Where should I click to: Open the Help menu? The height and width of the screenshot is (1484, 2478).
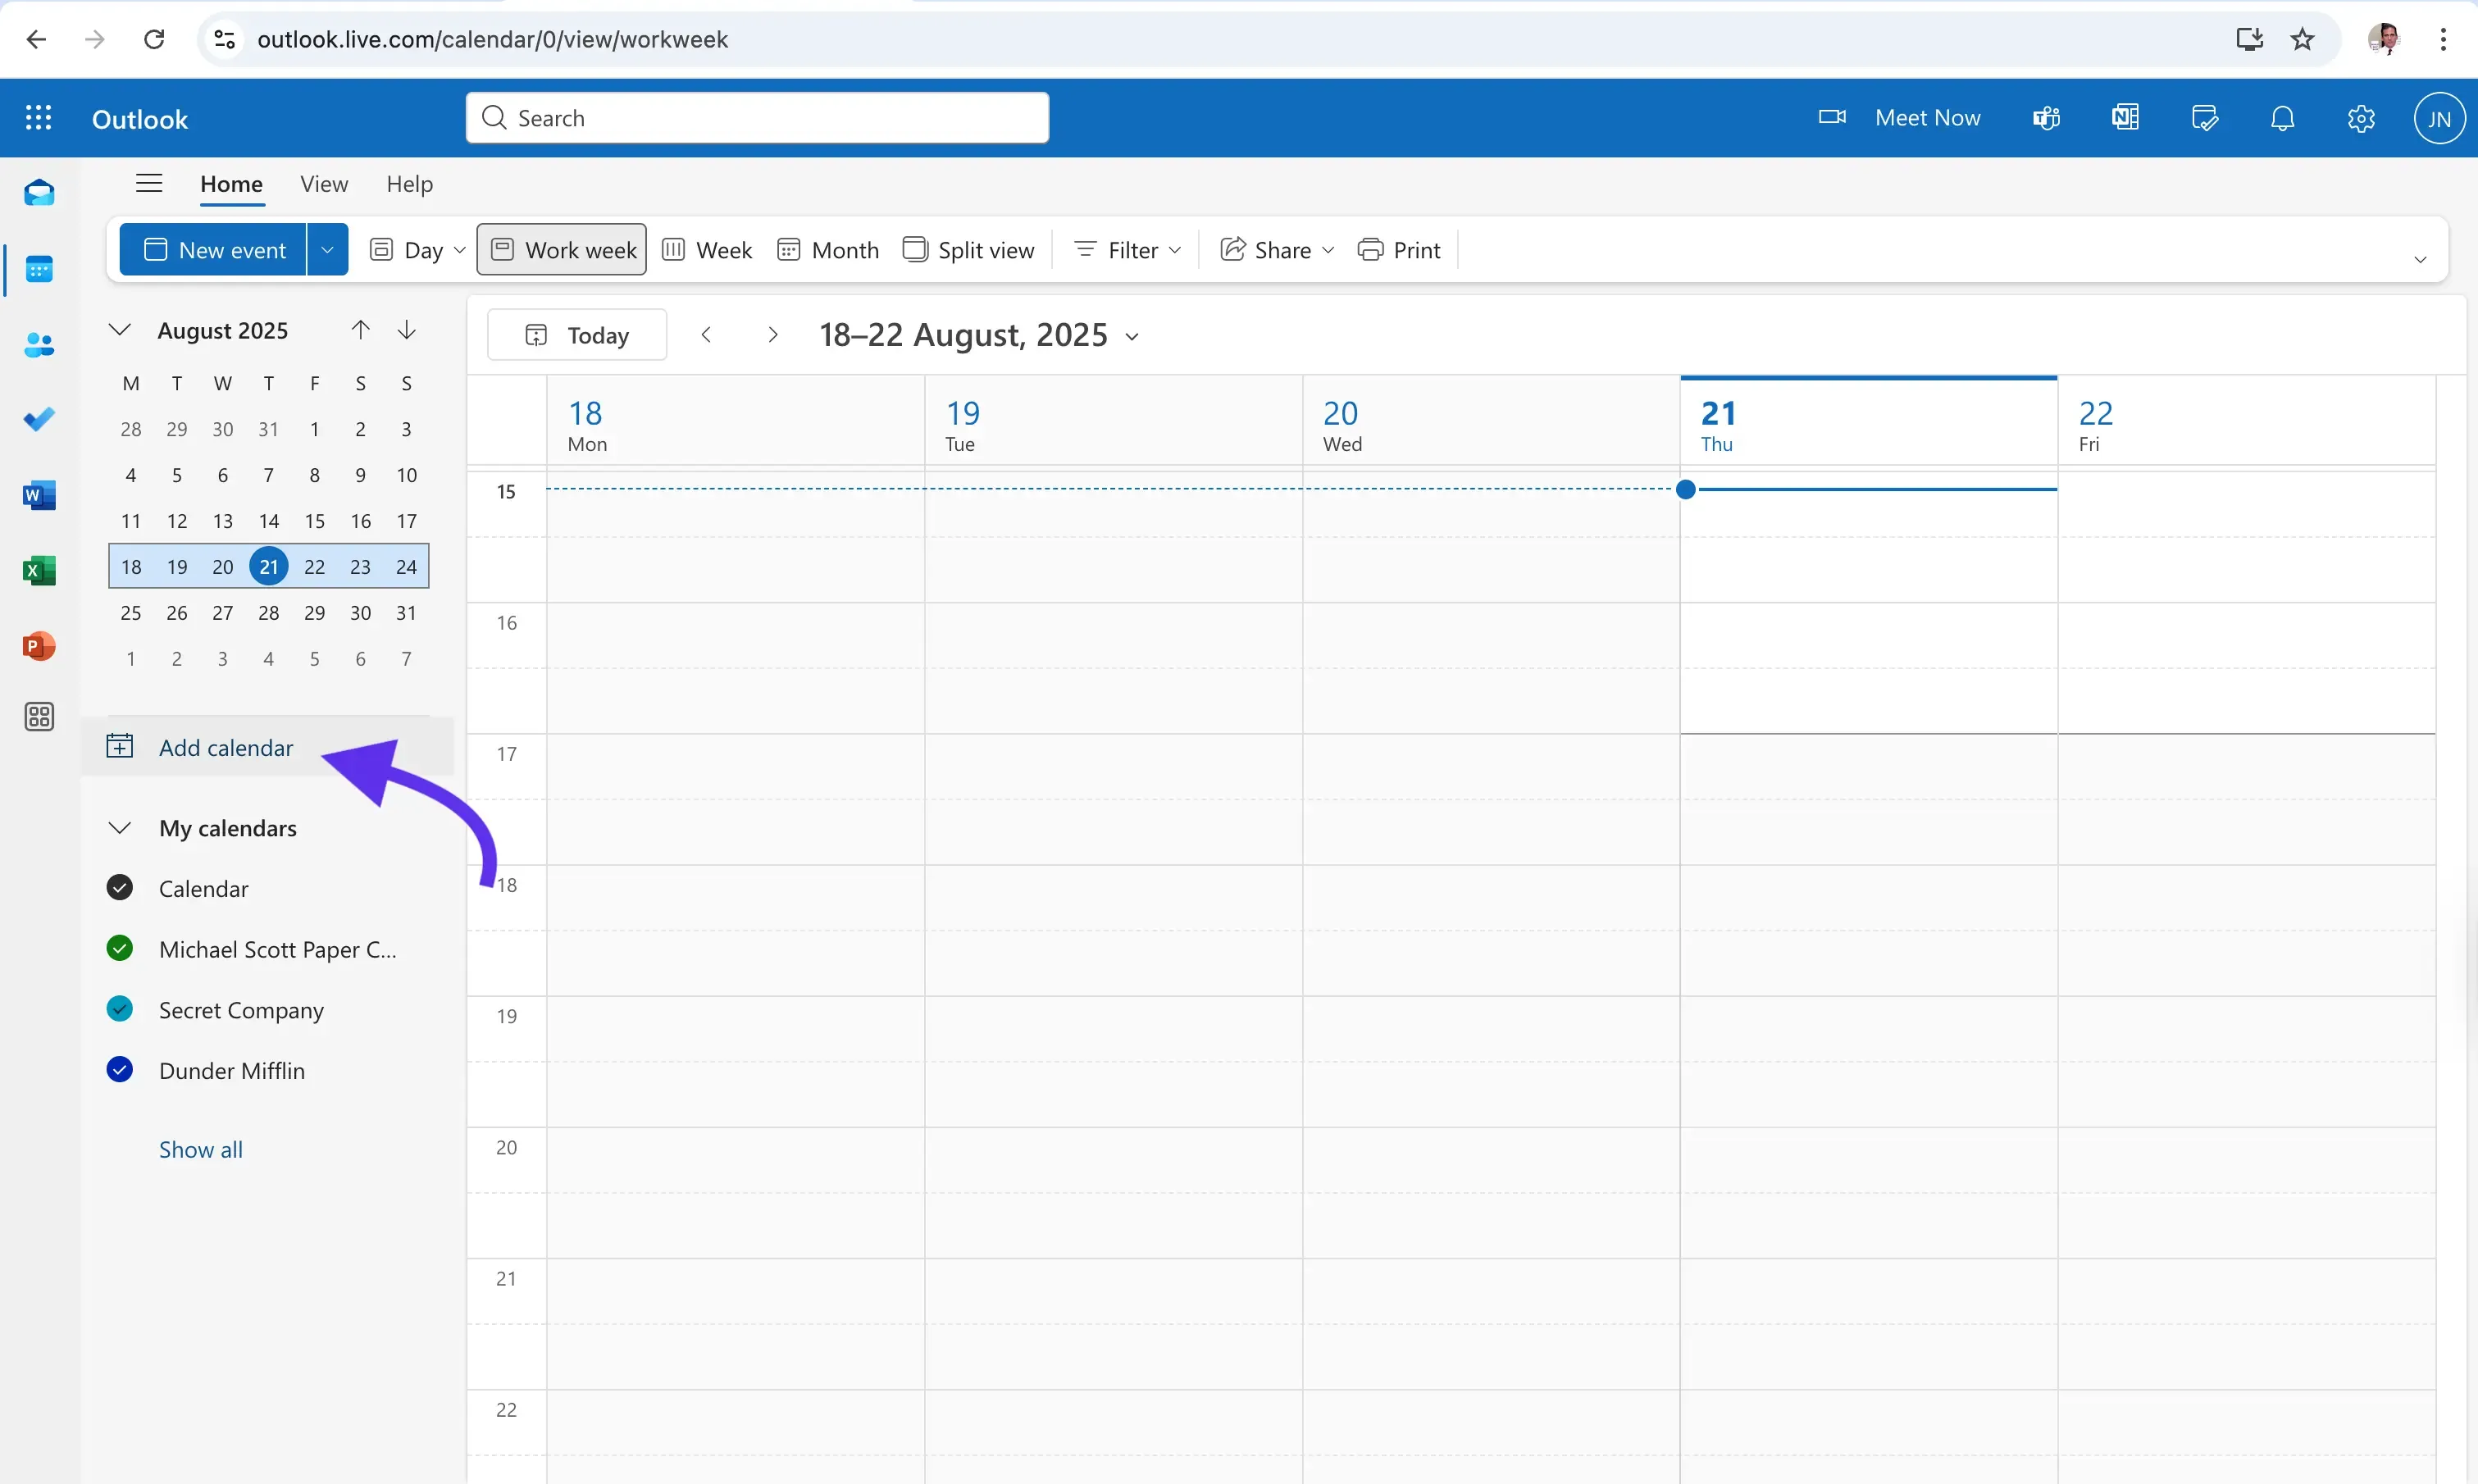(409, 184)
